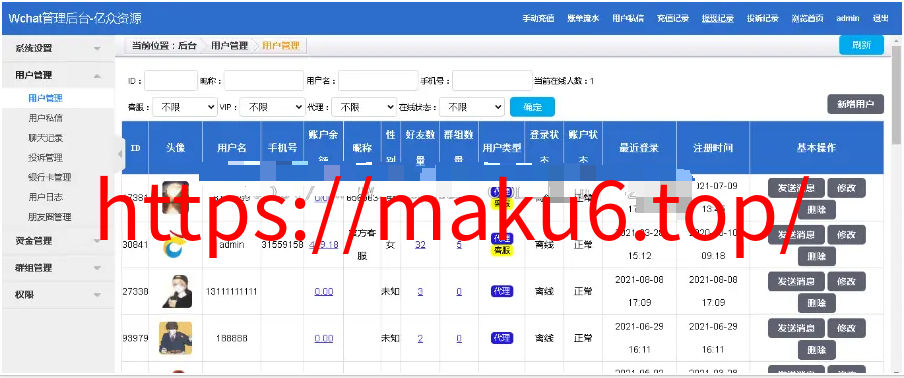Click the 最近登录 column header
This screenshot has width=904, height=378.
tap(639, 148)
